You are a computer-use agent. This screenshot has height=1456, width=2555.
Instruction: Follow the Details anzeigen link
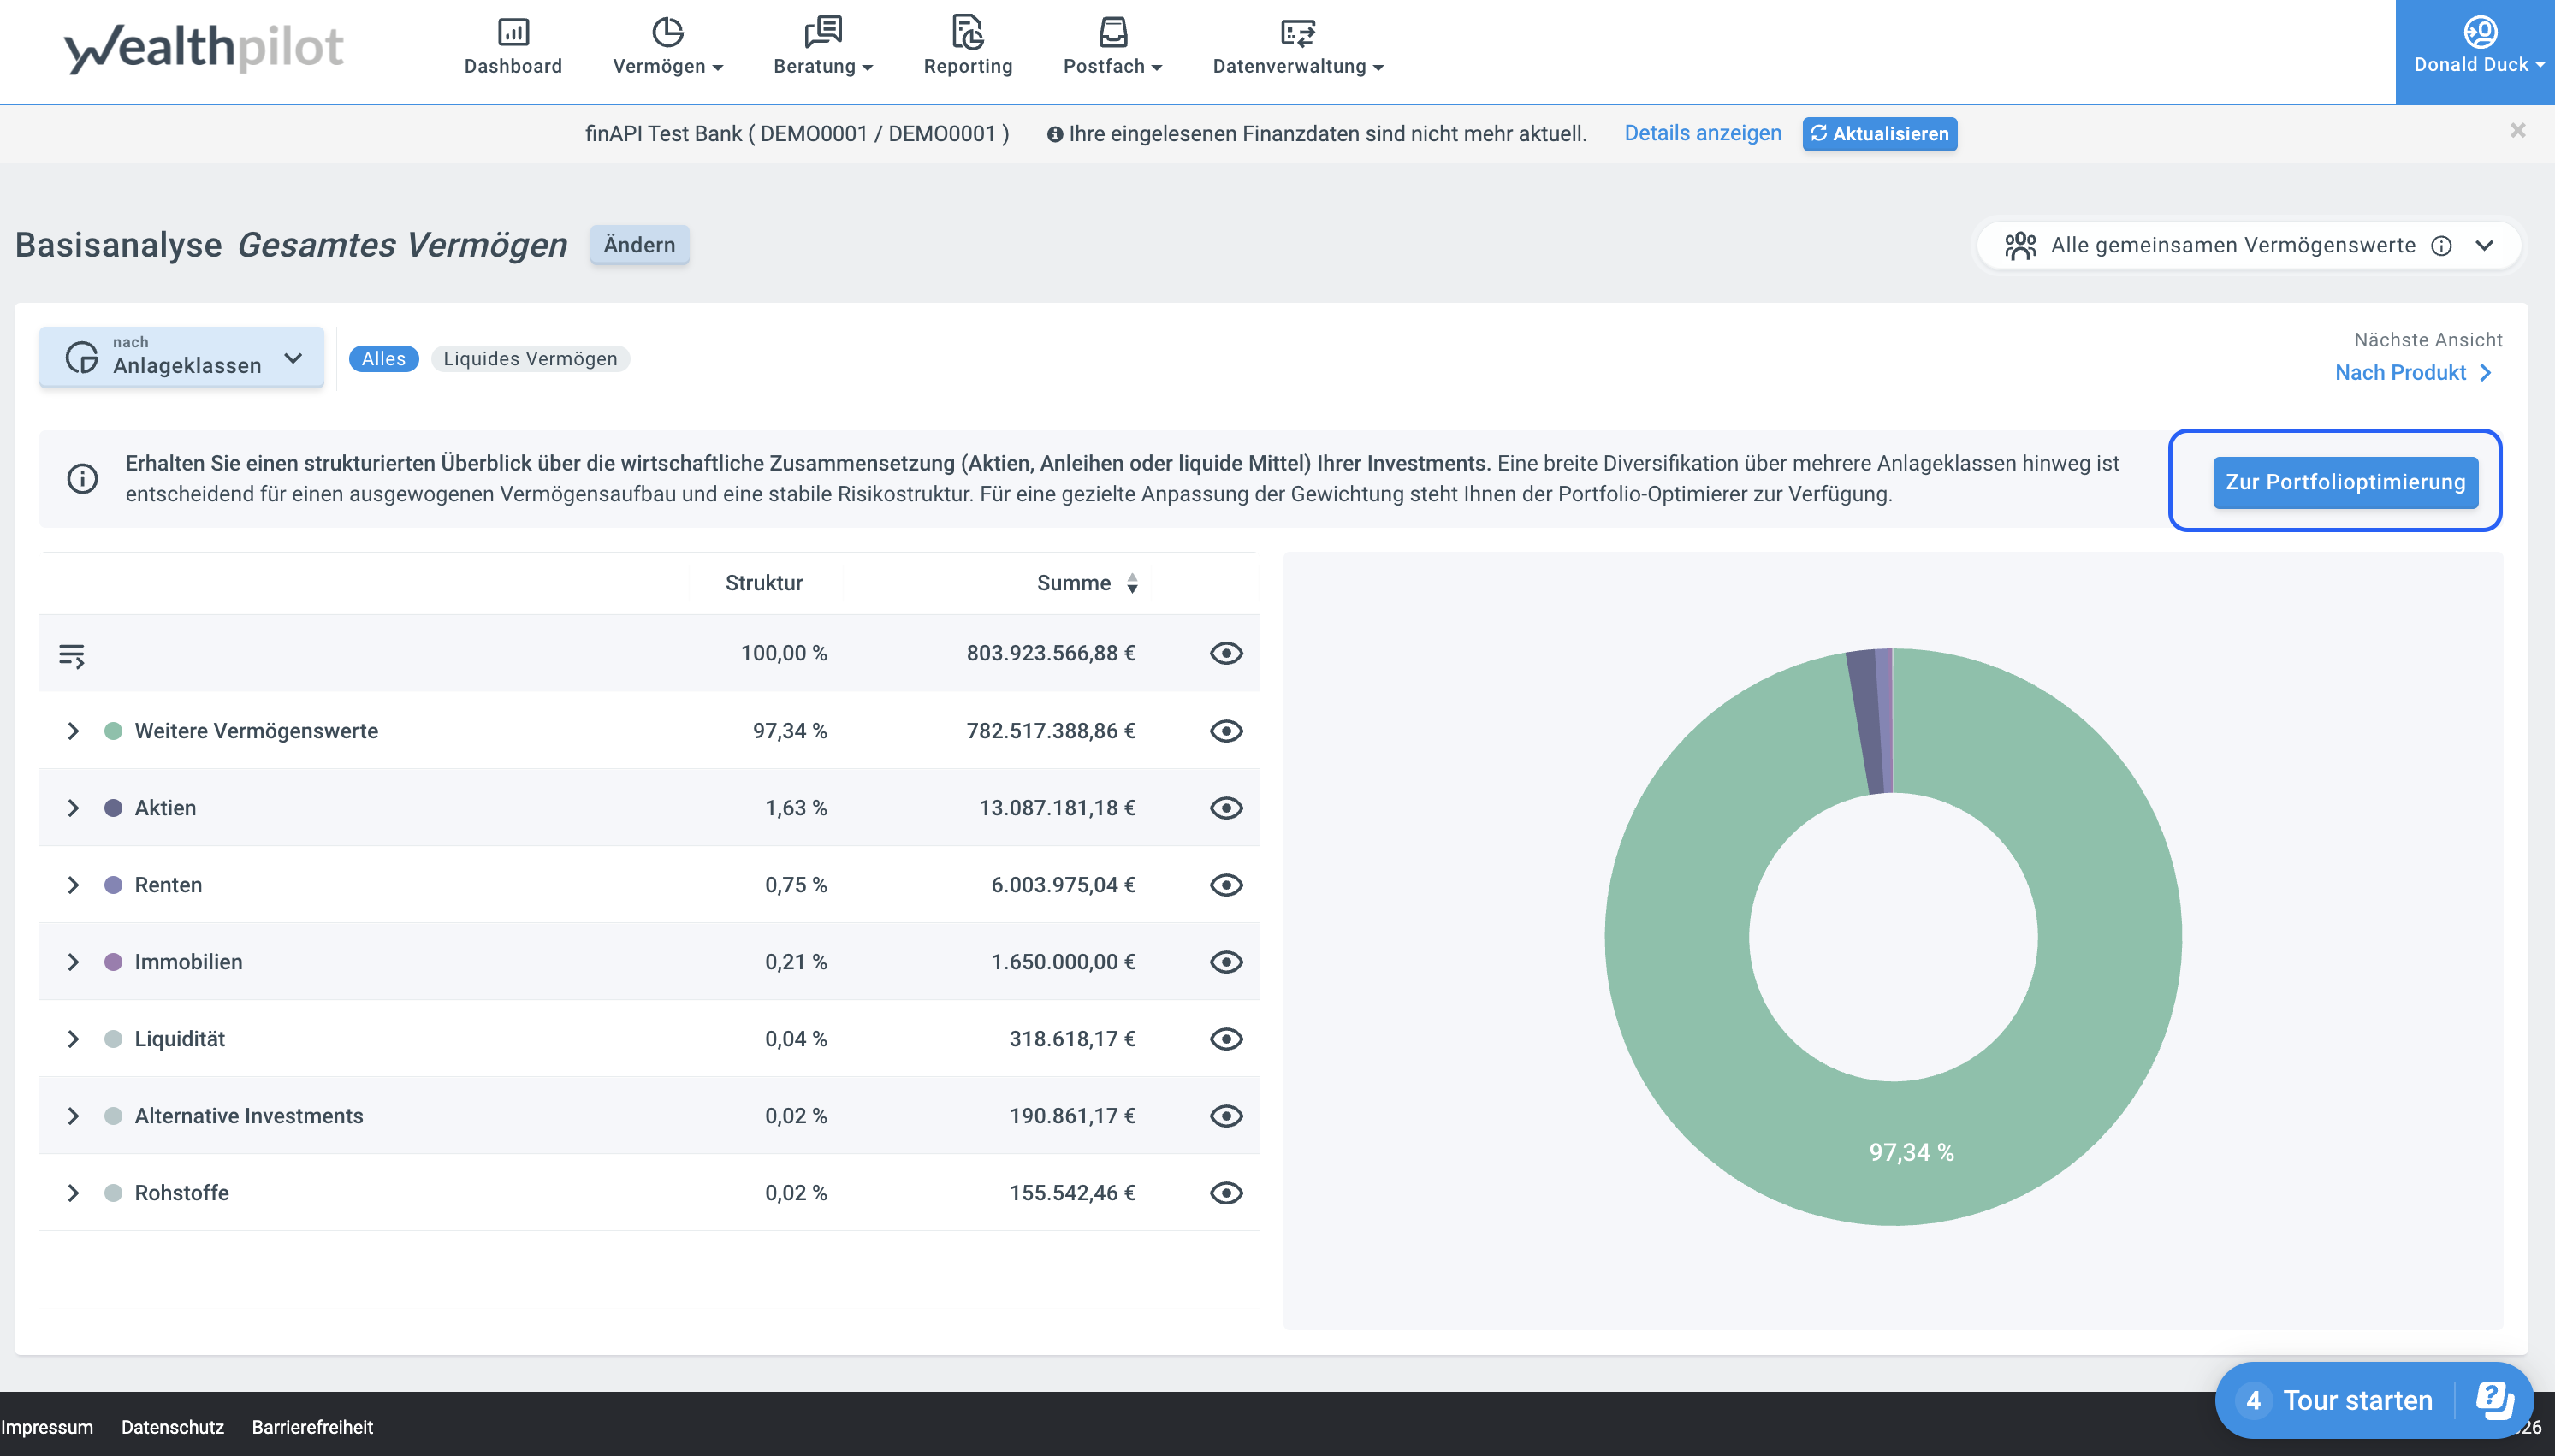[x=1702, y=133]
